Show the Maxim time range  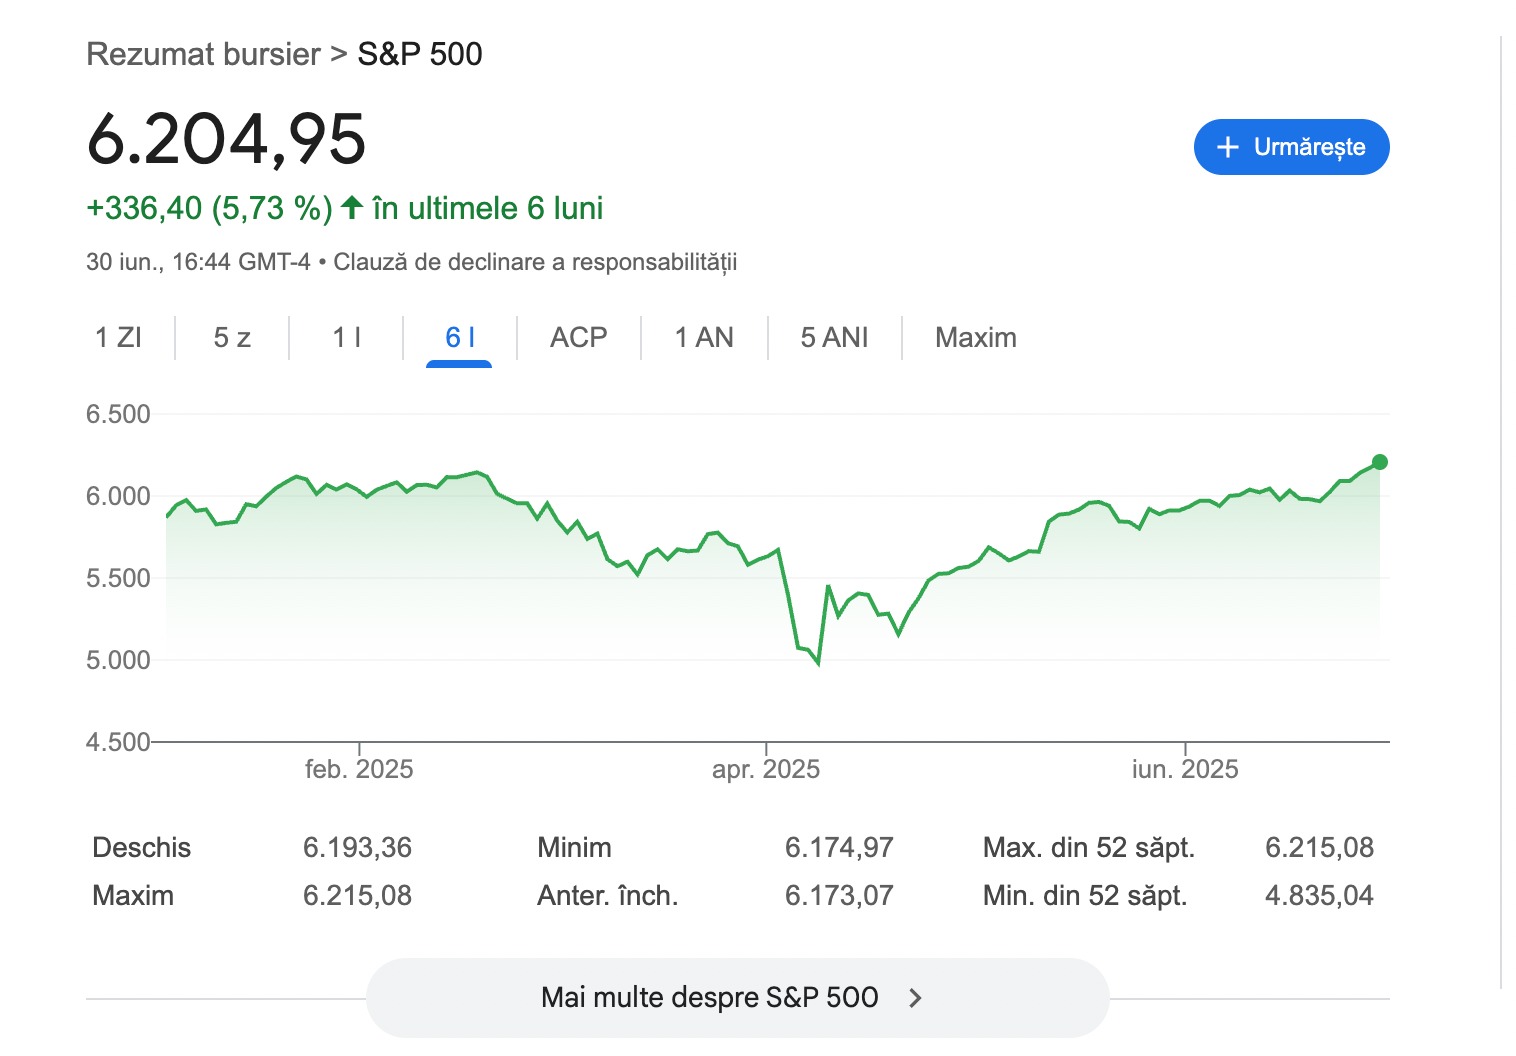tap(976, 338)
